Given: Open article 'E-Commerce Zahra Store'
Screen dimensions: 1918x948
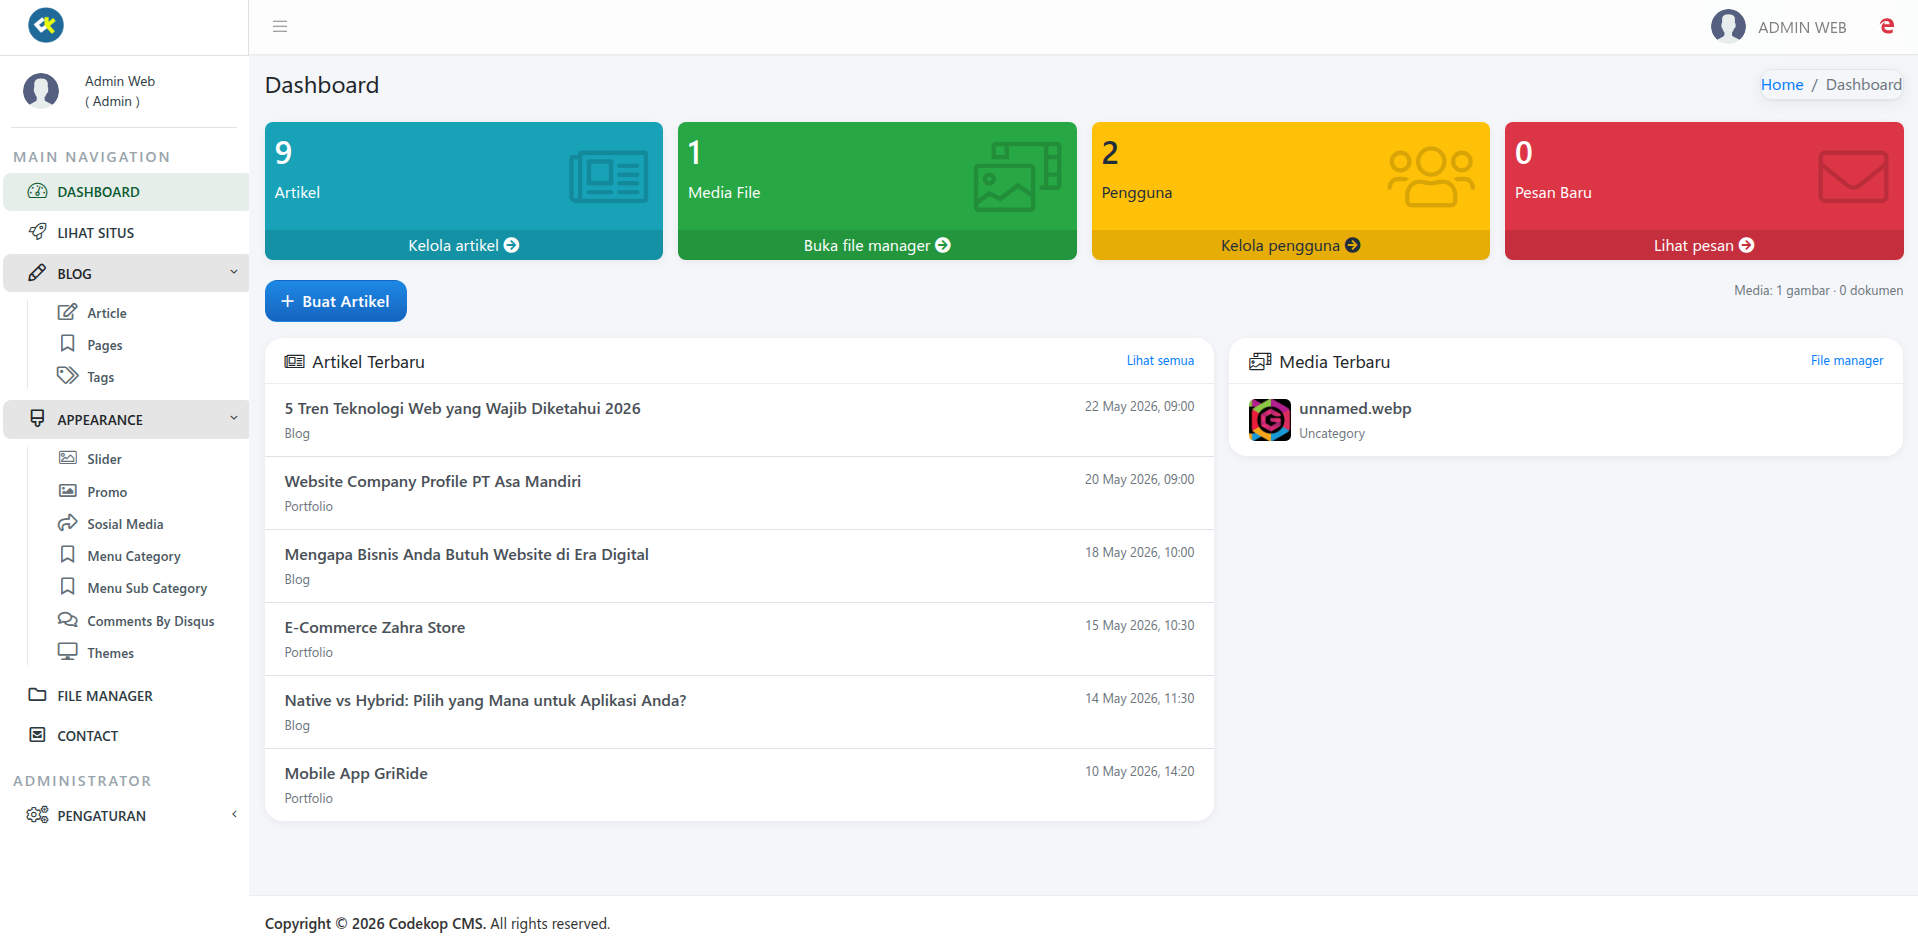Looking at the screenshot, I should (375, 628).
